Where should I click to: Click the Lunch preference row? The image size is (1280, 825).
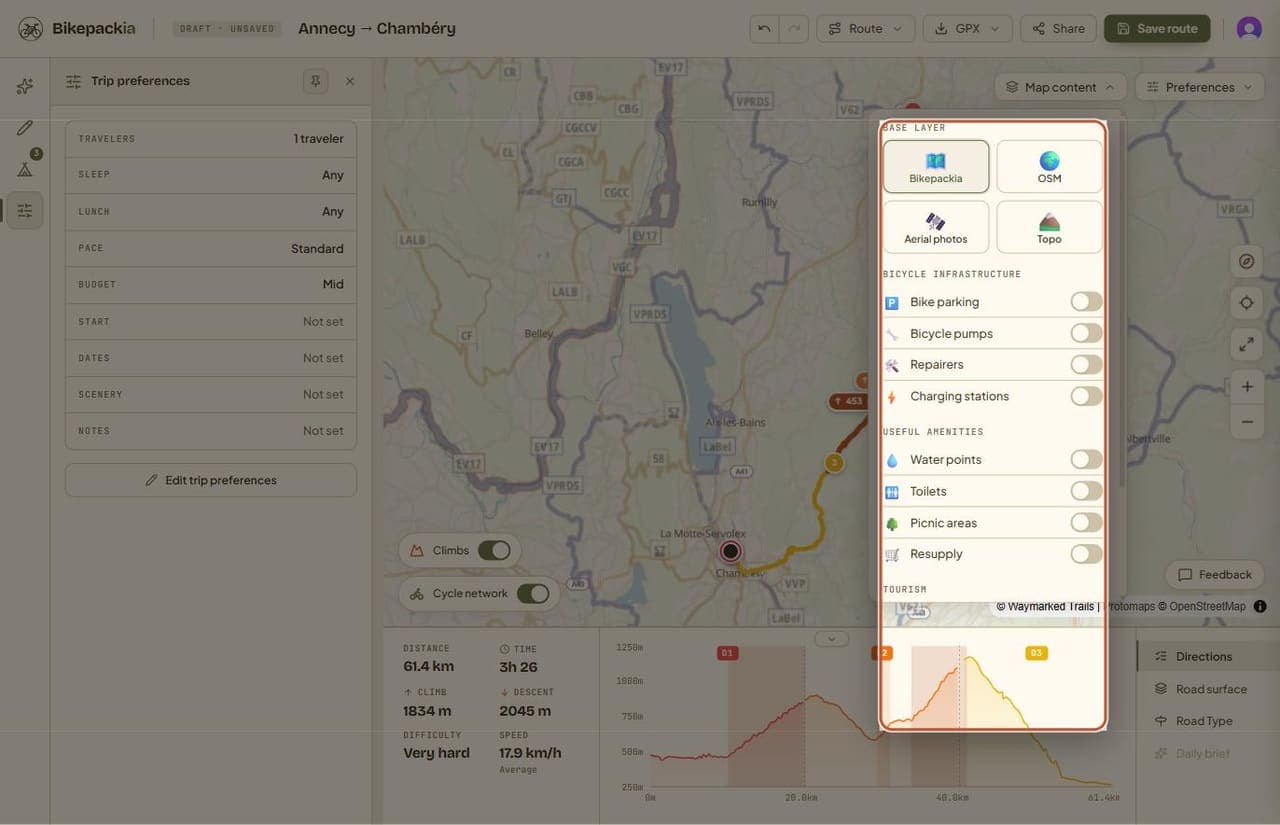tap(211, 212)
